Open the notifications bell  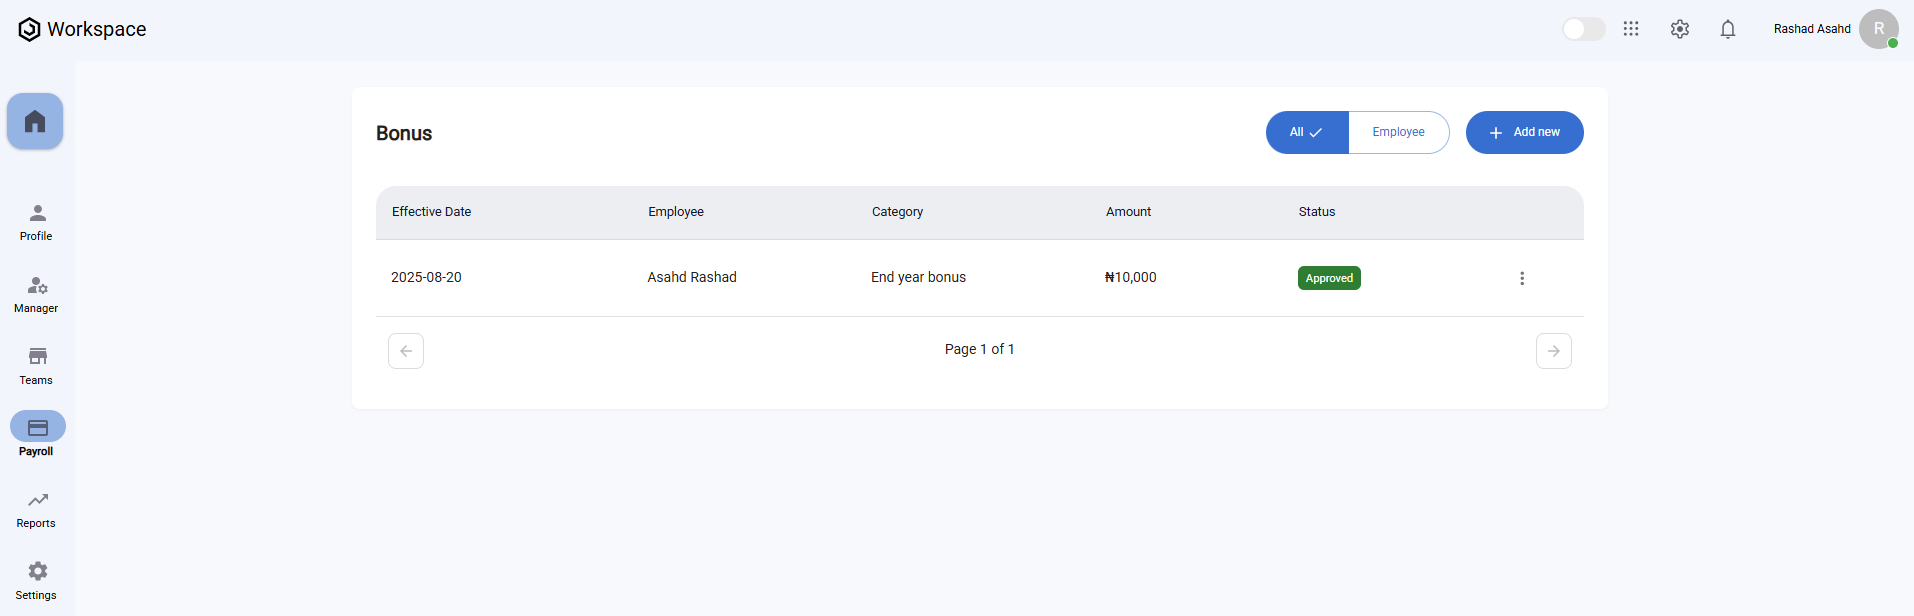pyautogui.click(x=1728, y=29)
